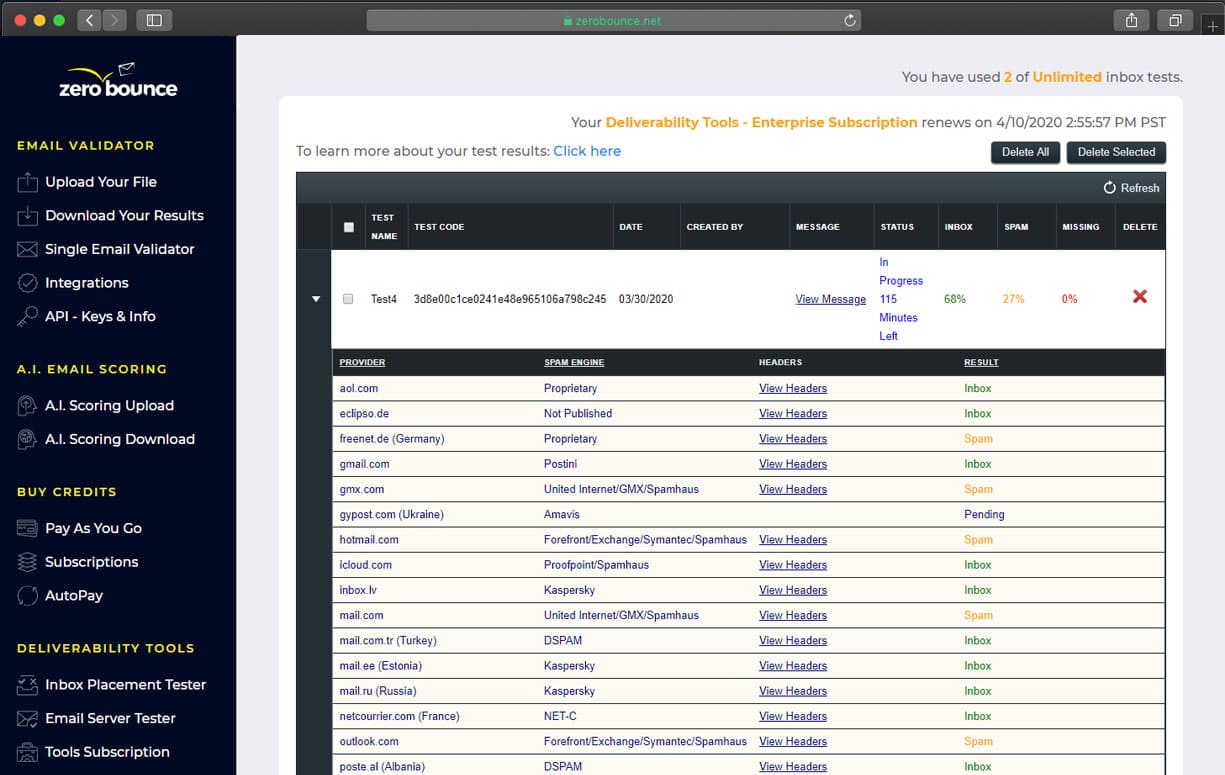Click the Delete All button
Screen dimensions: 1225x775
(x=1025, y=152)
